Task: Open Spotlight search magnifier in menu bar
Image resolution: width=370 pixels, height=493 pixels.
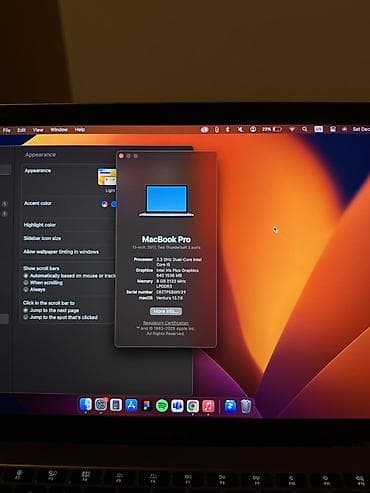Action: pos(305,129)
